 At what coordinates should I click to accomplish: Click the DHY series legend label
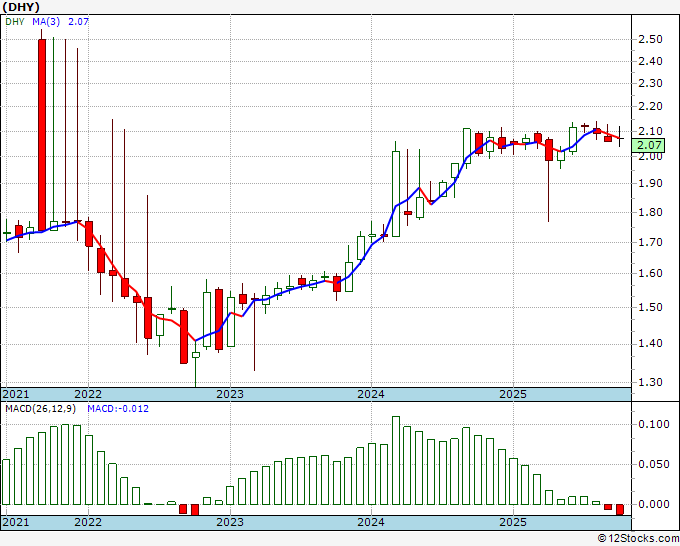point(15,21)
